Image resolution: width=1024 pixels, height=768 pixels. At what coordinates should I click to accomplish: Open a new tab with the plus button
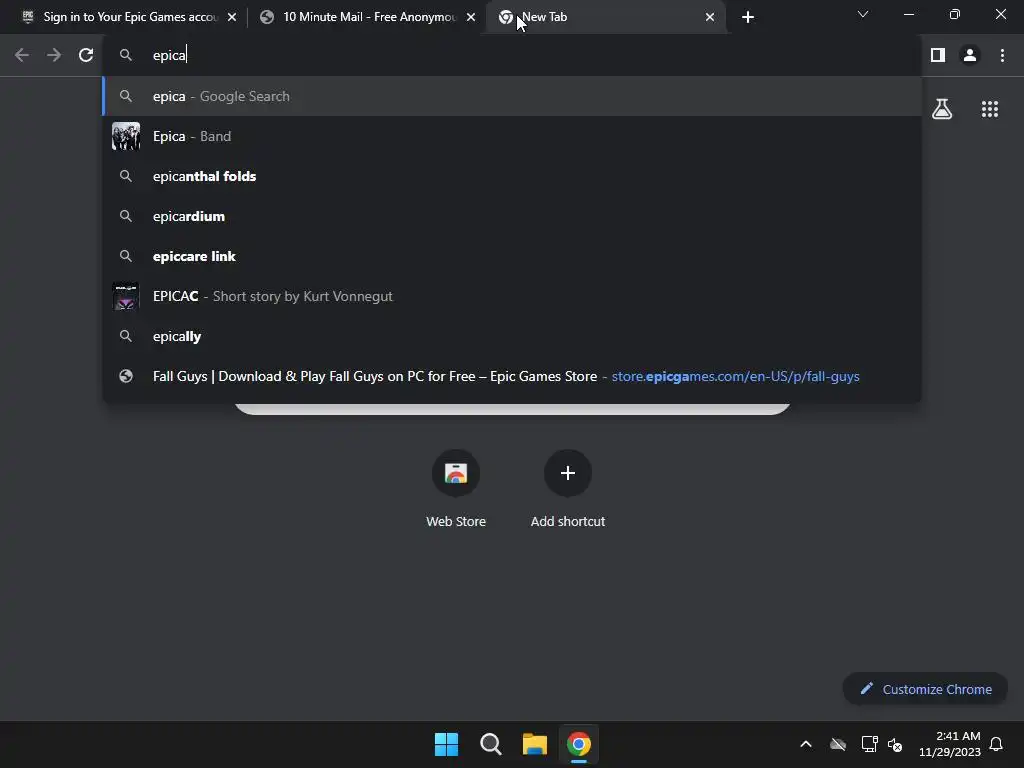pyautogui.click(x=748, y=17)
